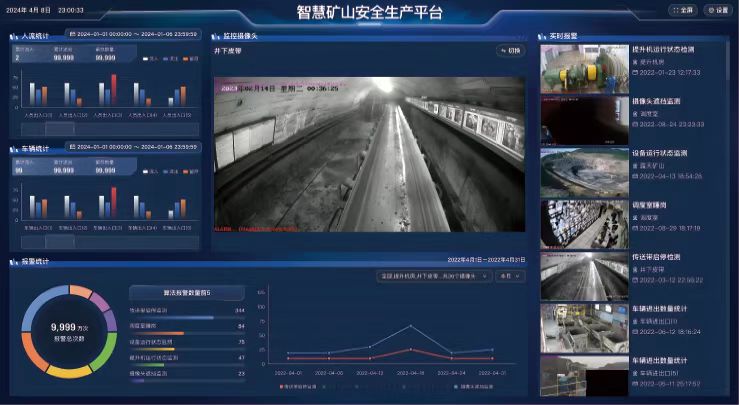
Task: Toggle orange legend series in 人流统计 chart
Action: coord(190,59)
